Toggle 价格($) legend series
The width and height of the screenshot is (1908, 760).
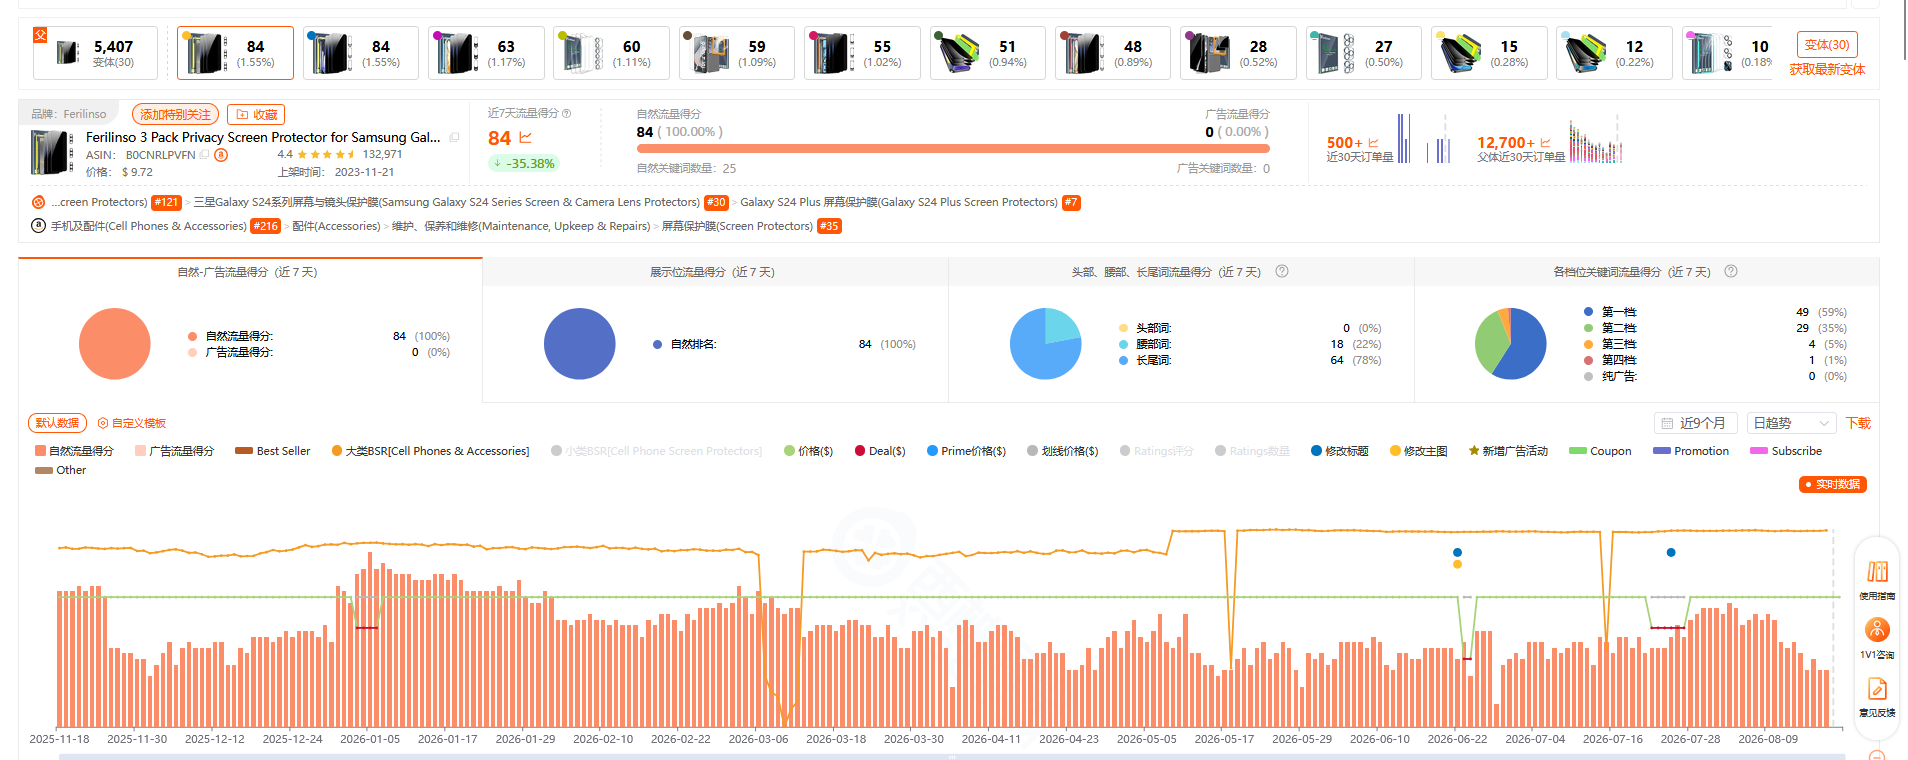(x=808, y=451)
